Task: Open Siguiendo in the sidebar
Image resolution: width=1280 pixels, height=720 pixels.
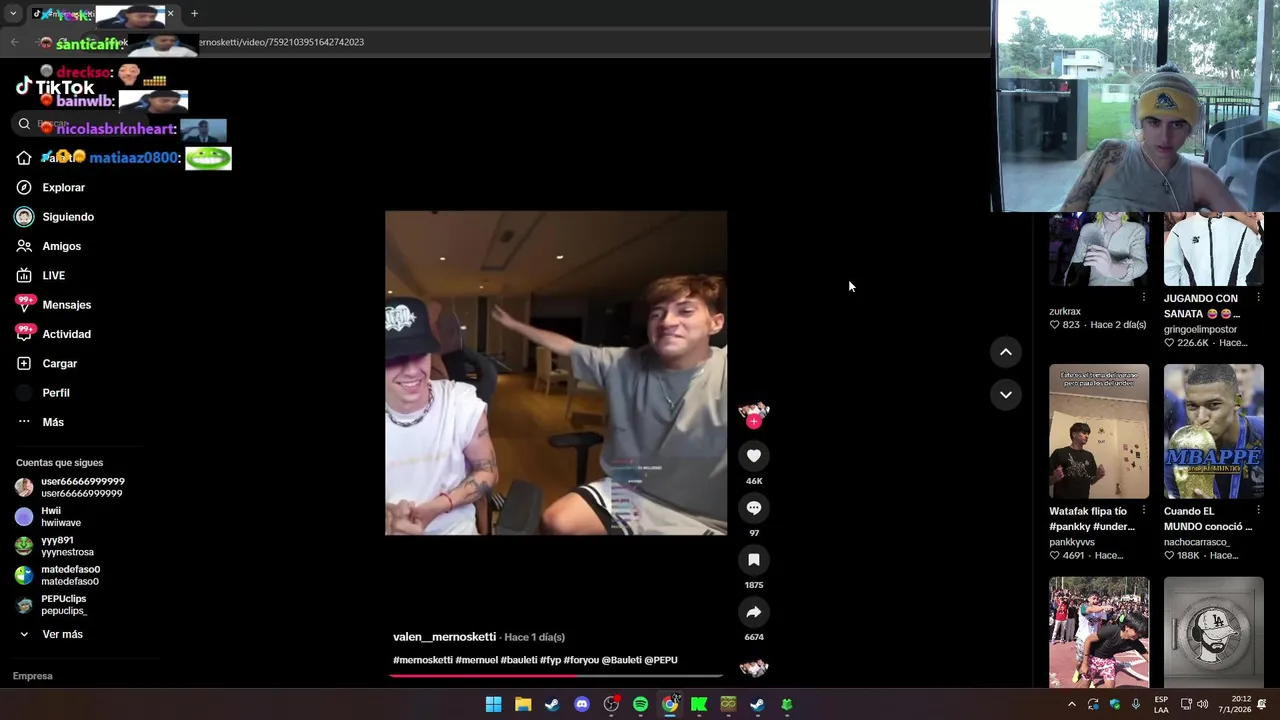Action: pos(68,217)
